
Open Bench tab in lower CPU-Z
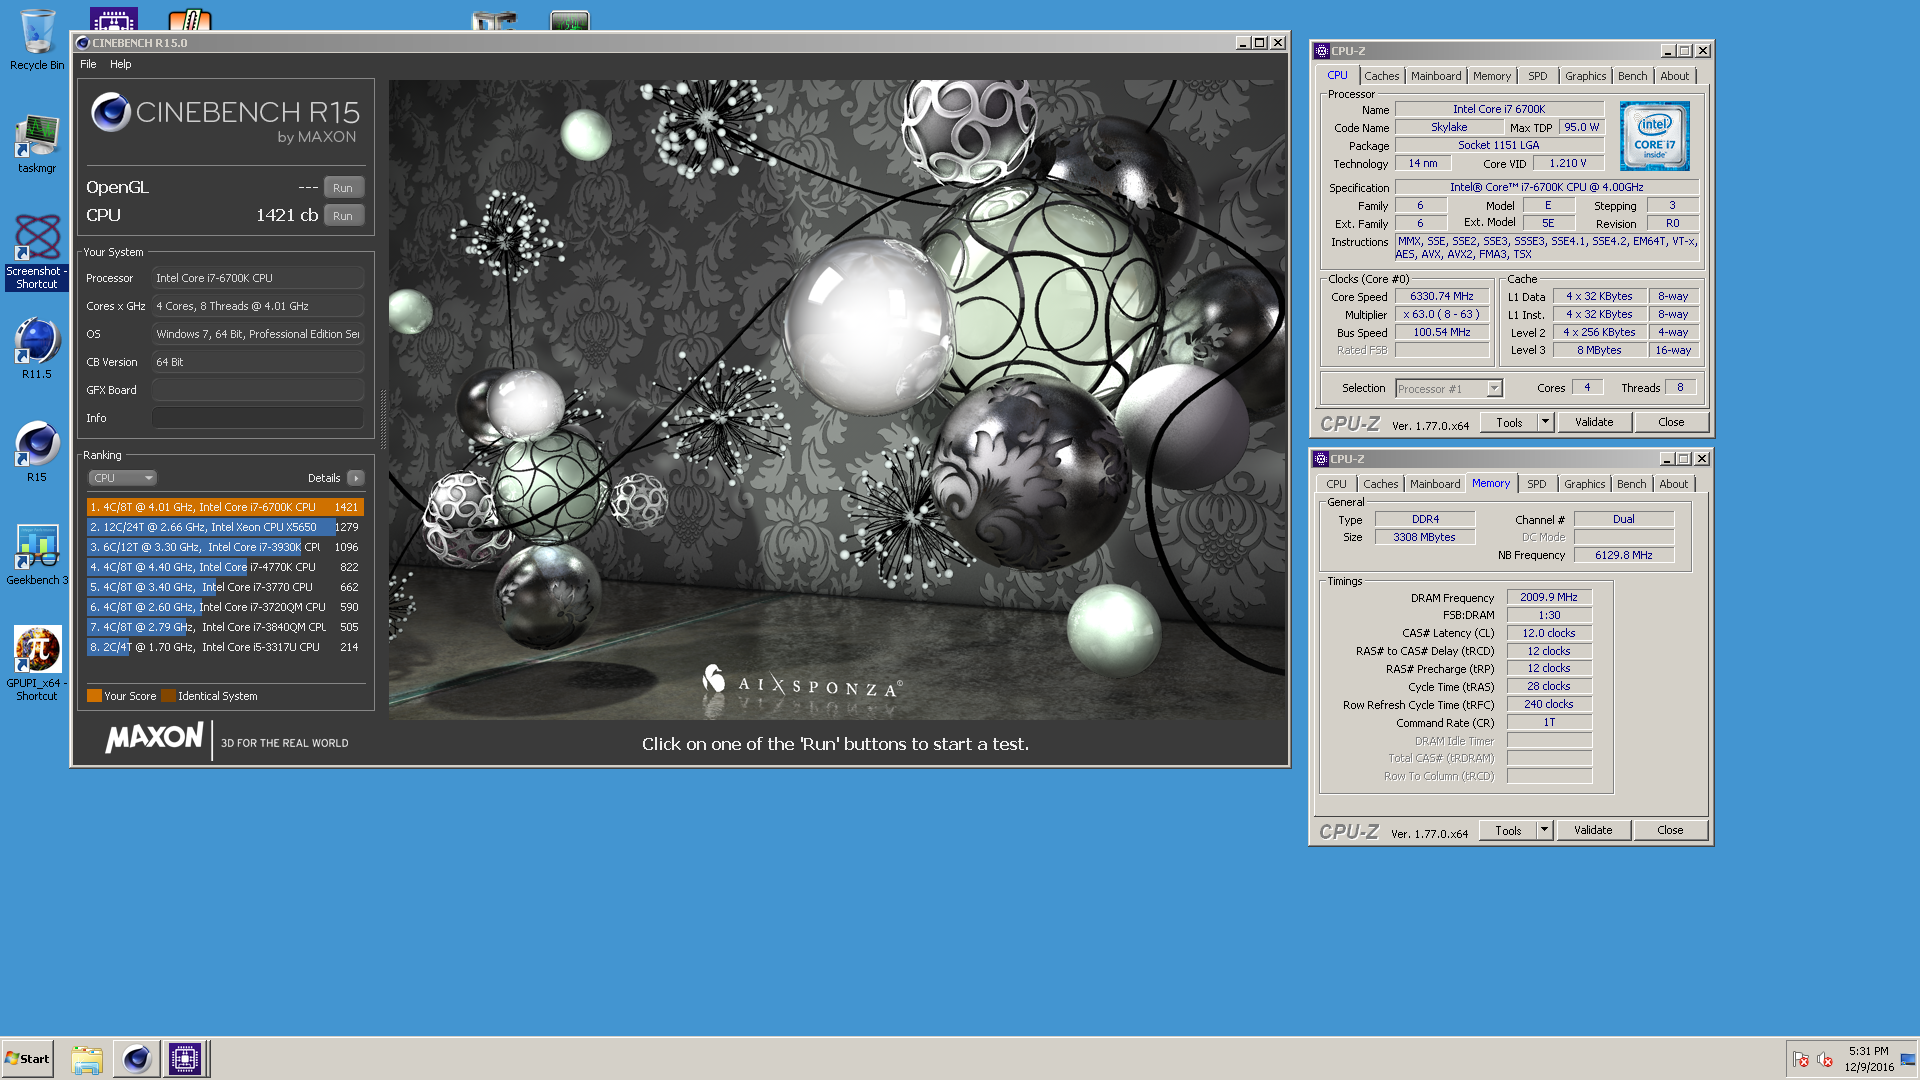click(1631, 484)
